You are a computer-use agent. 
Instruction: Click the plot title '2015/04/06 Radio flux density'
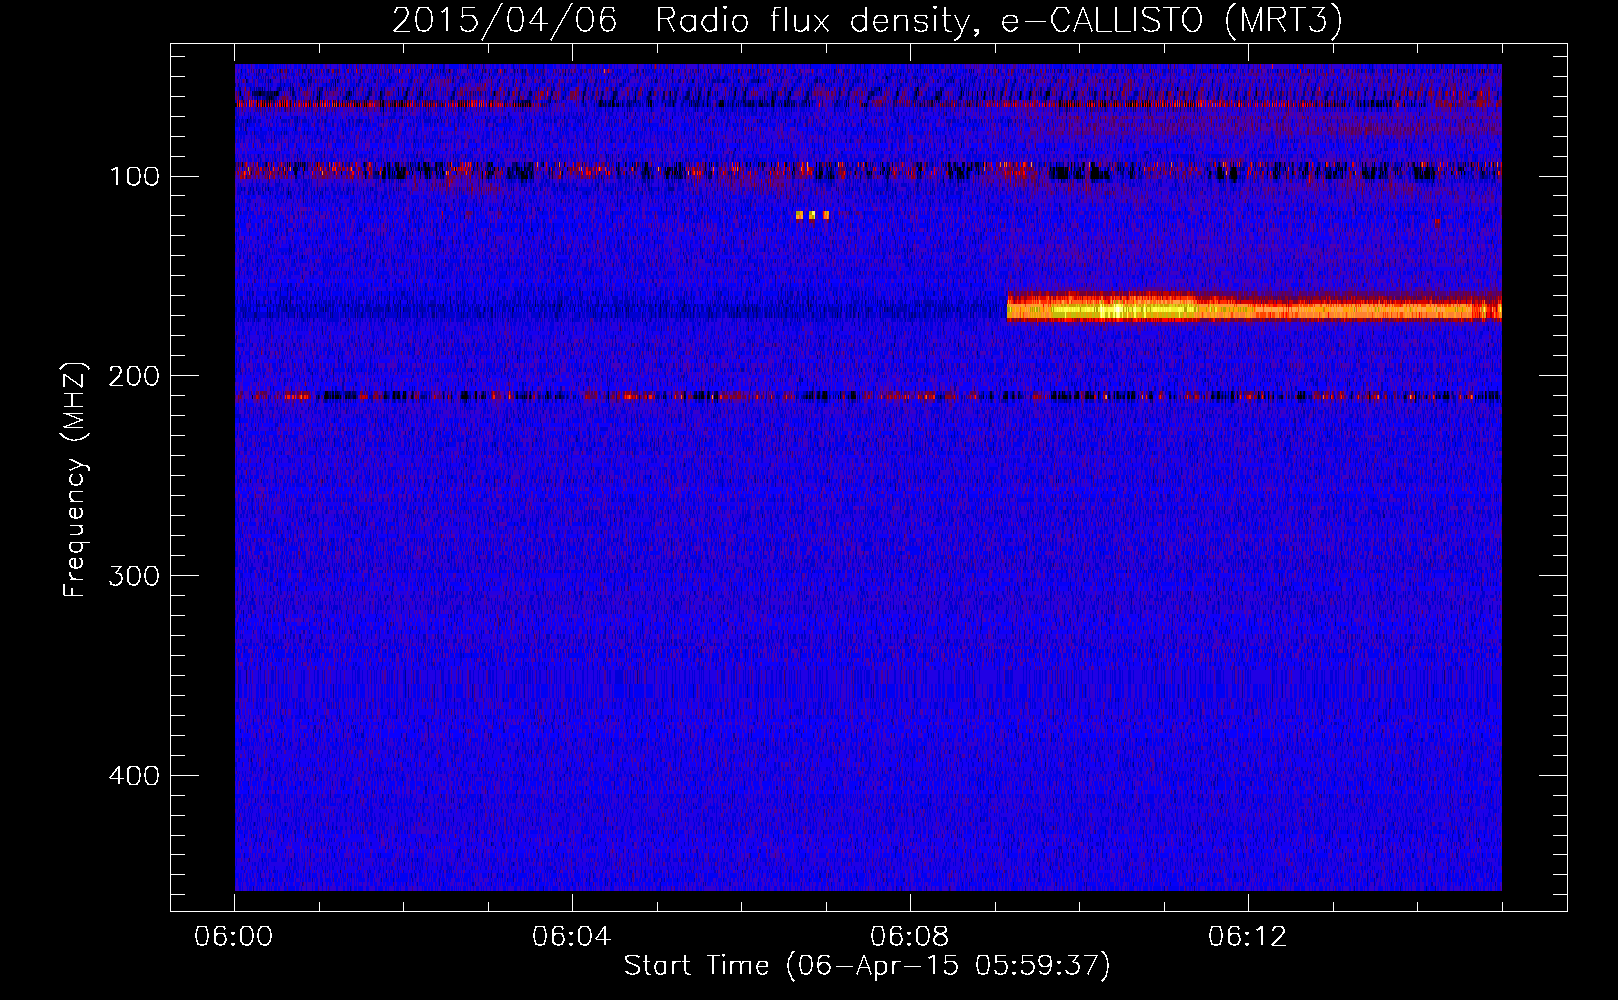866,20
